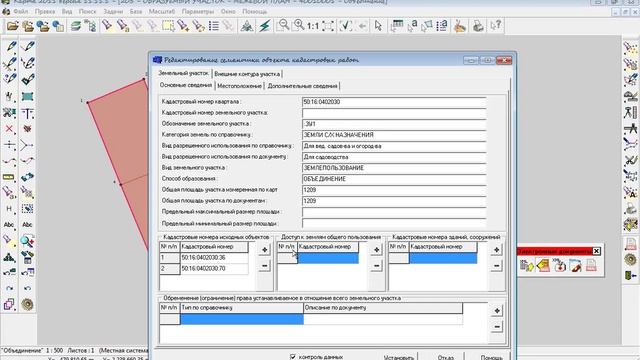The image size is (640, 360).
Task: Remove row from source objects cadastral numbers
Action: tap(264, 266)
